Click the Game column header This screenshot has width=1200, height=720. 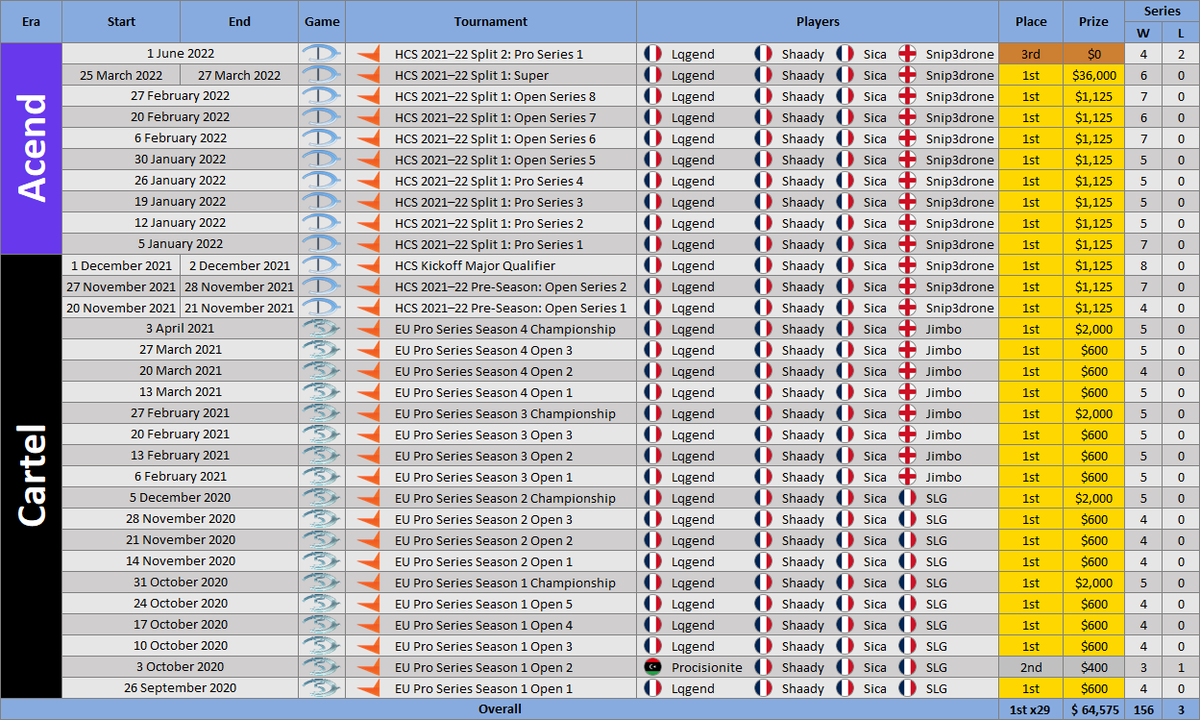click(x=322, y=22)
